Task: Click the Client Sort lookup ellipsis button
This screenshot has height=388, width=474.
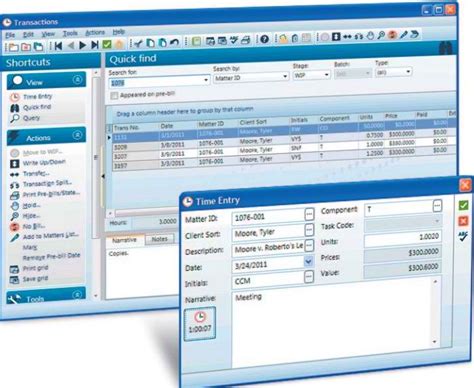Action: click(309, 229)
